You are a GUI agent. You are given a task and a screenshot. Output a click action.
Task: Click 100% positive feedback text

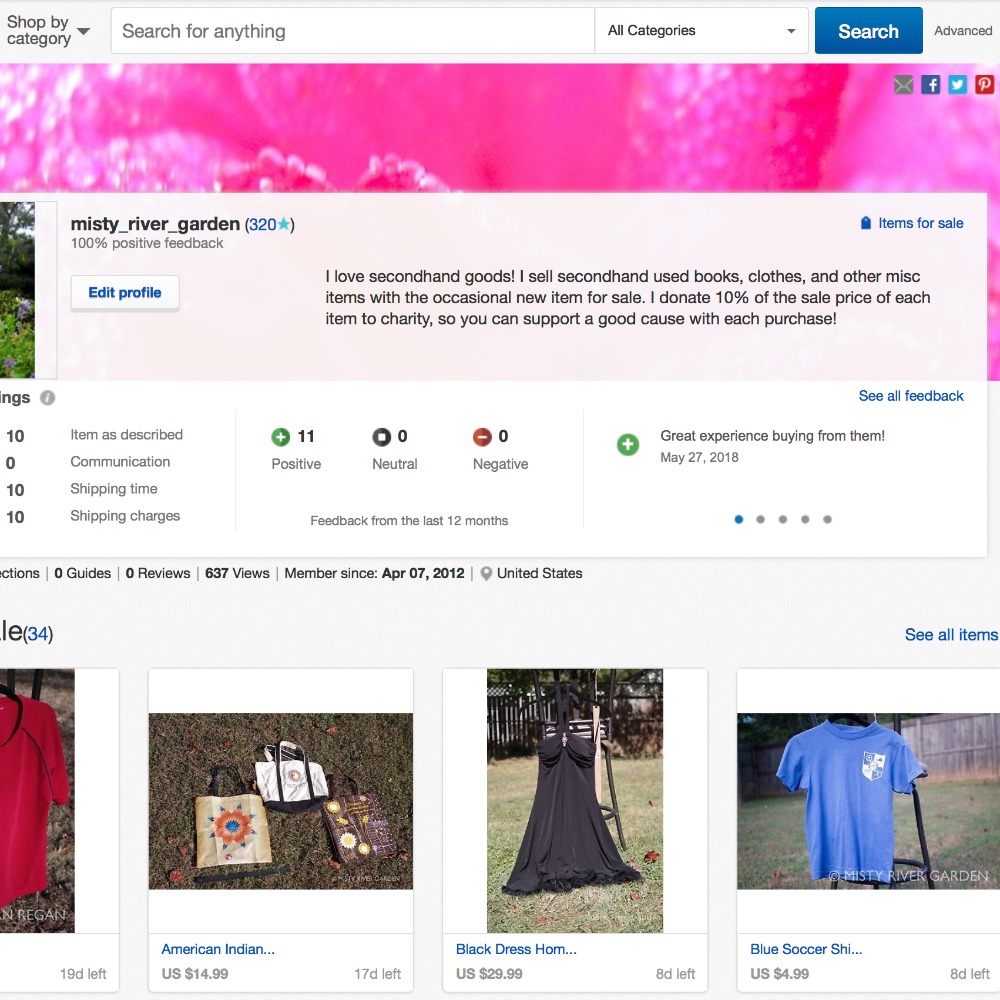tap(147, 244)
